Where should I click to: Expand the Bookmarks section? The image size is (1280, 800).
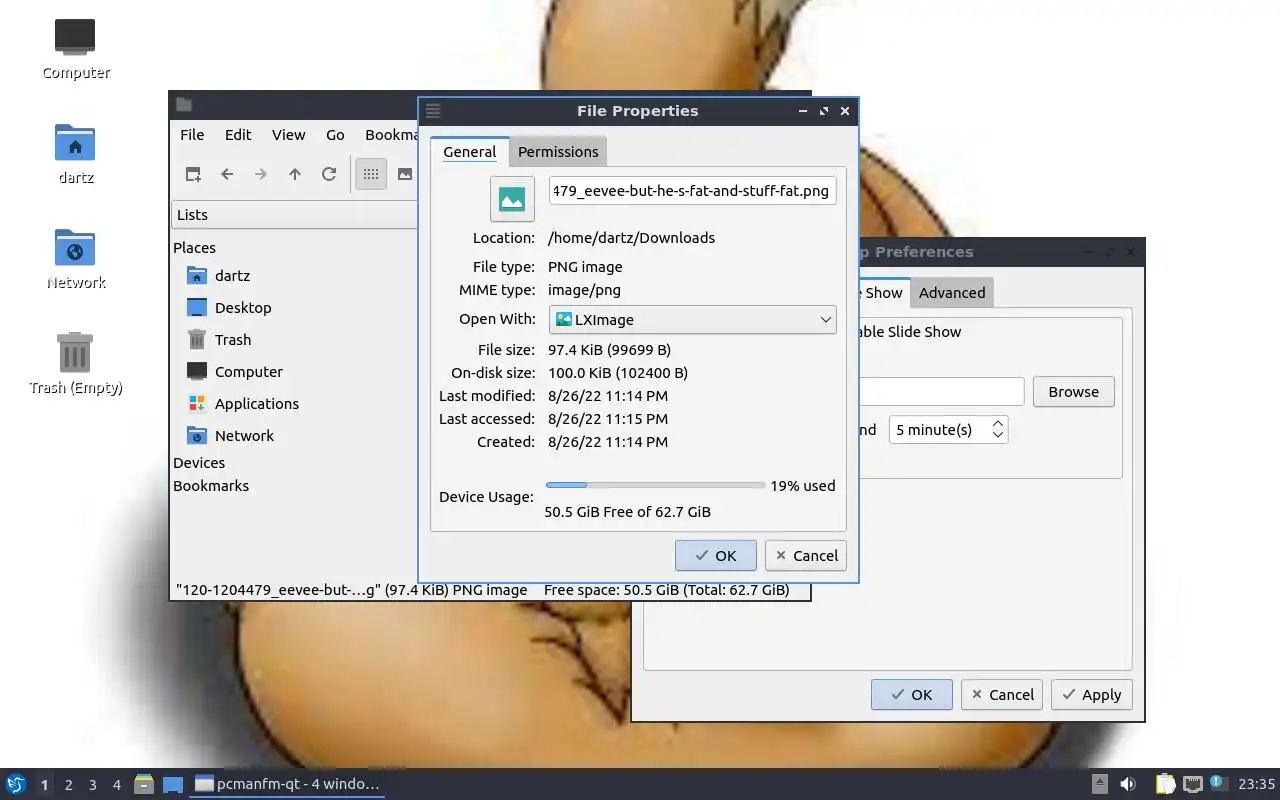coord(211,486)
